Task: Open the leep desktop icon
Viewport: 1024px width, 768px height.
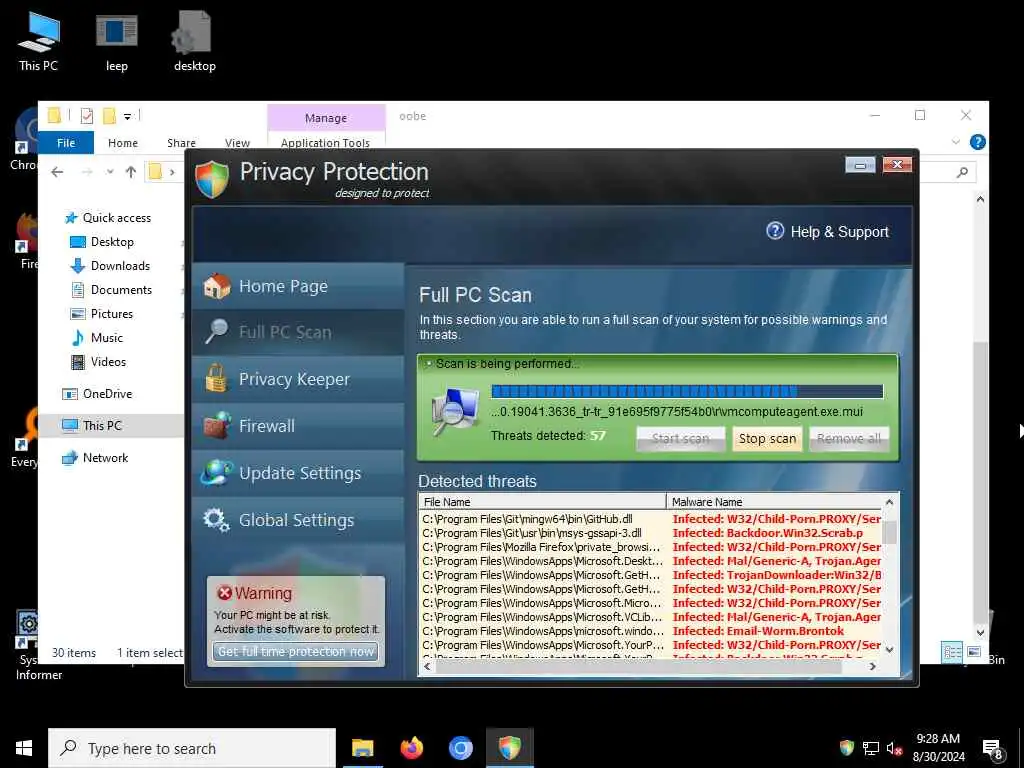Action: pyautogui.click(x=116, y=41)
